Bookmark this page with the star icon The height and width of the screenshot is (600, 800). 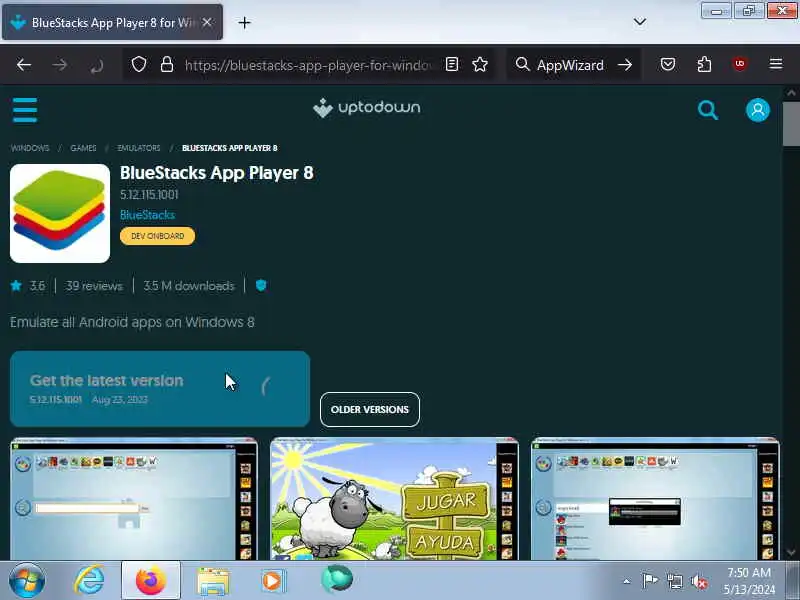coord(480,64)
